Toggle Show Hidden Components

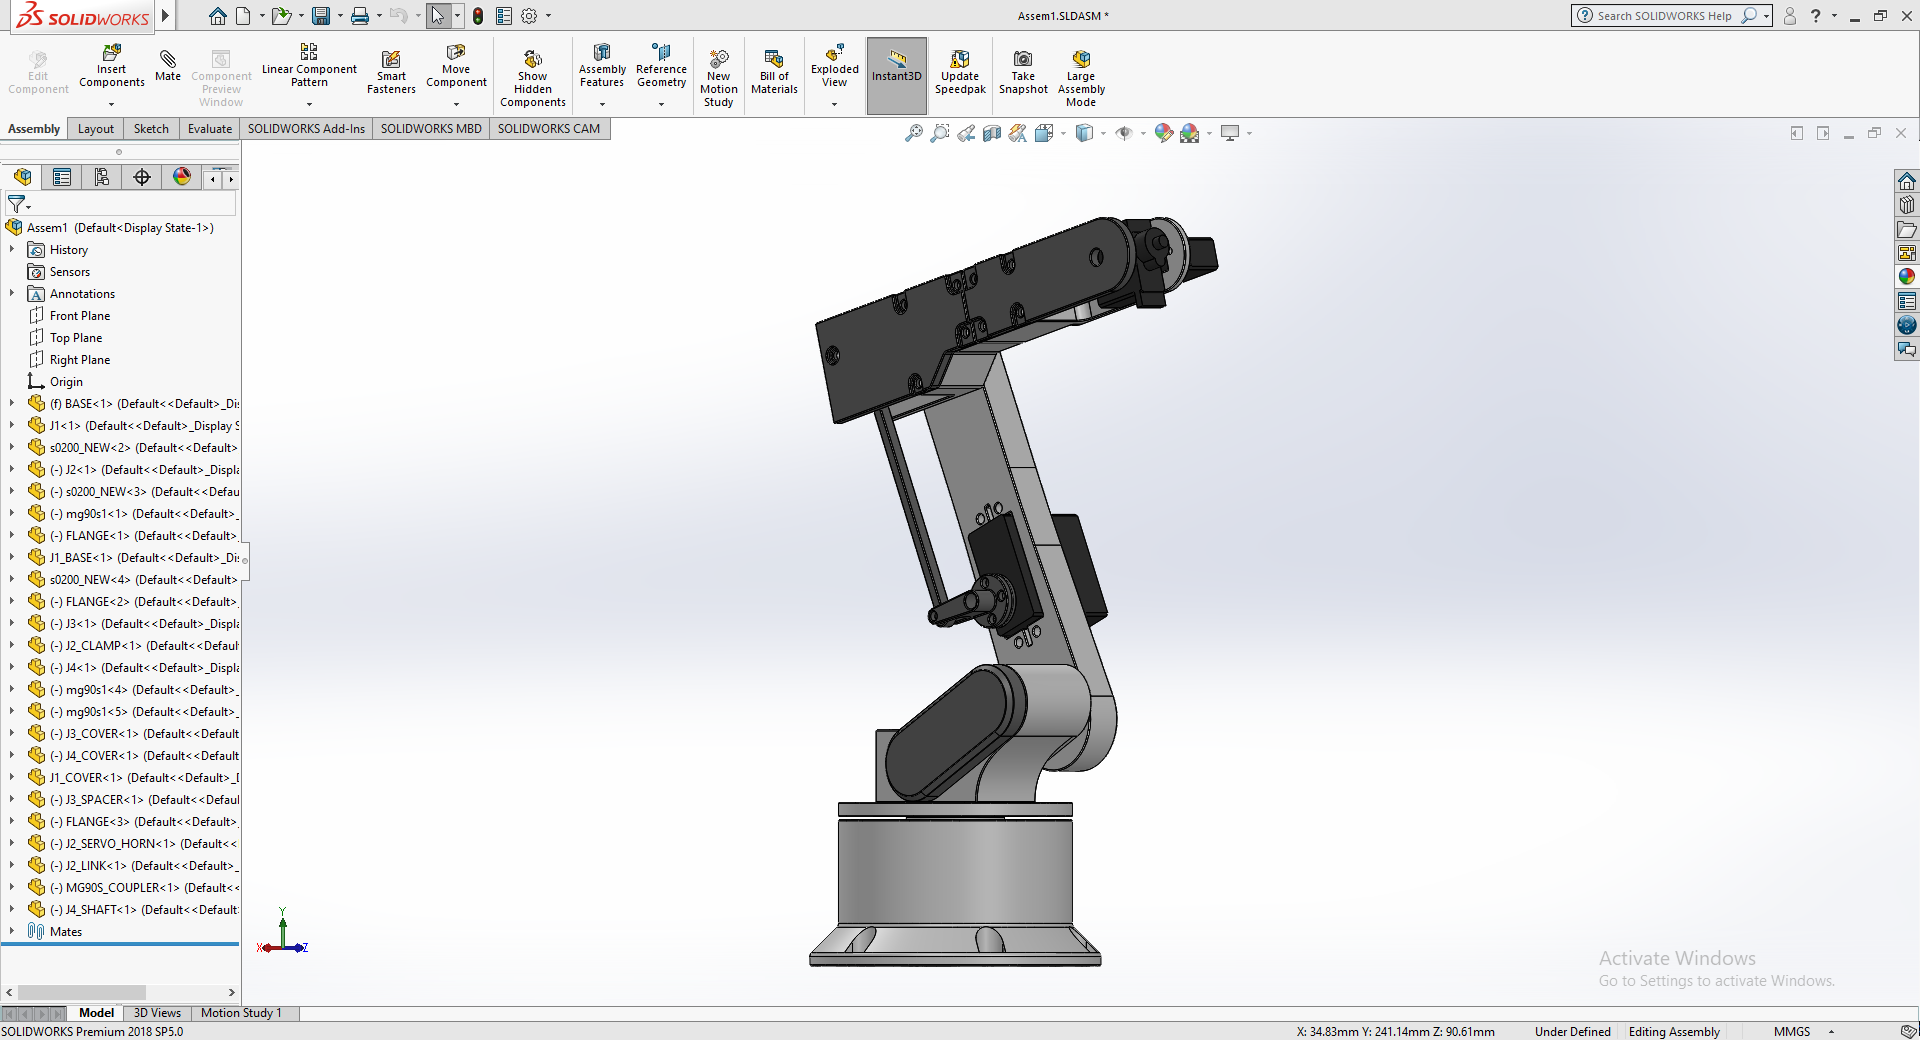pyautogui.click(x=533, y=75)
